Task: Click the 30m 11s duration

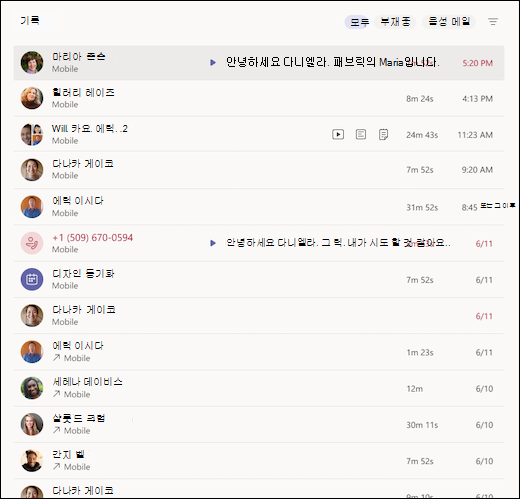Action: 422,425
